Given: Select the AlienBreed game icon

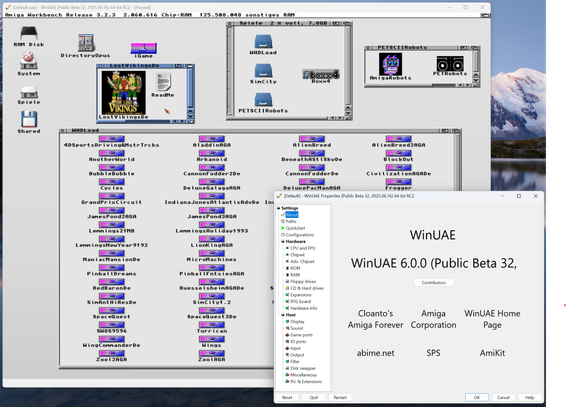Looking at the screenshot, I should (312, 139).
